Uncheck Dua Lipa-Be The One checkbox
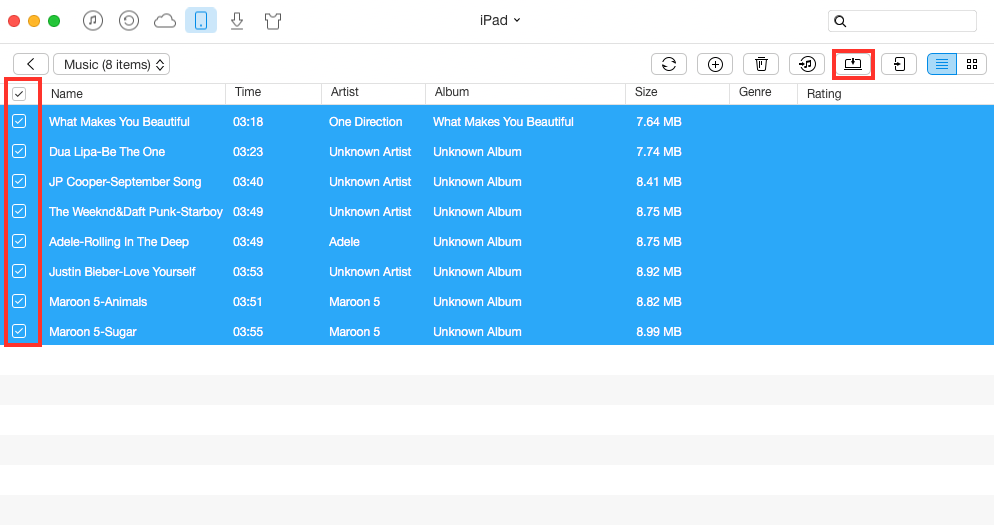The image size is (994, 526). (19, 151)
